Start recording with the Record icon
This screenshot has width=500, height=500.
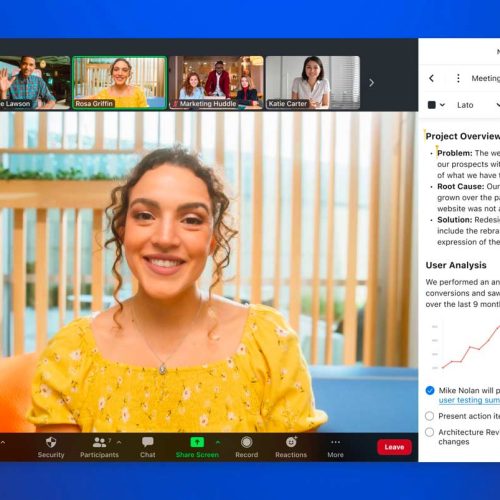pos(246,442)
